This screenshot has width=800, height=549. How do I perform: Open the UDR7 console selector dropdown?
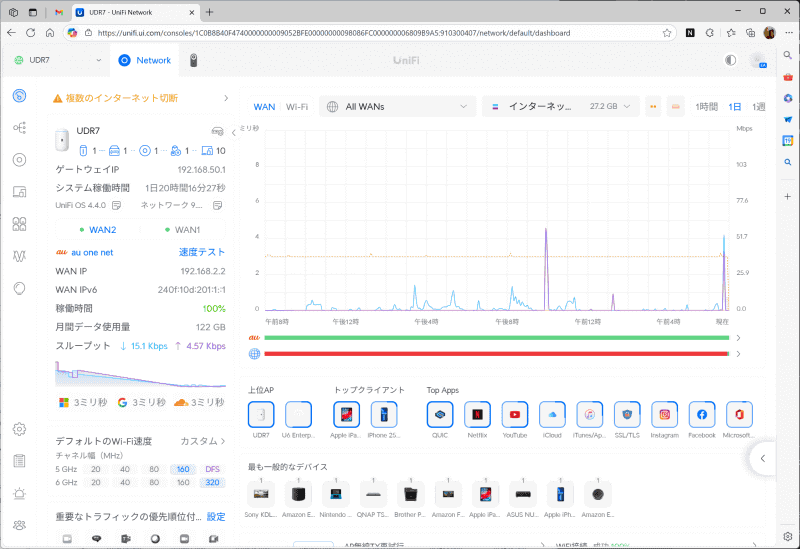[57, 60]
